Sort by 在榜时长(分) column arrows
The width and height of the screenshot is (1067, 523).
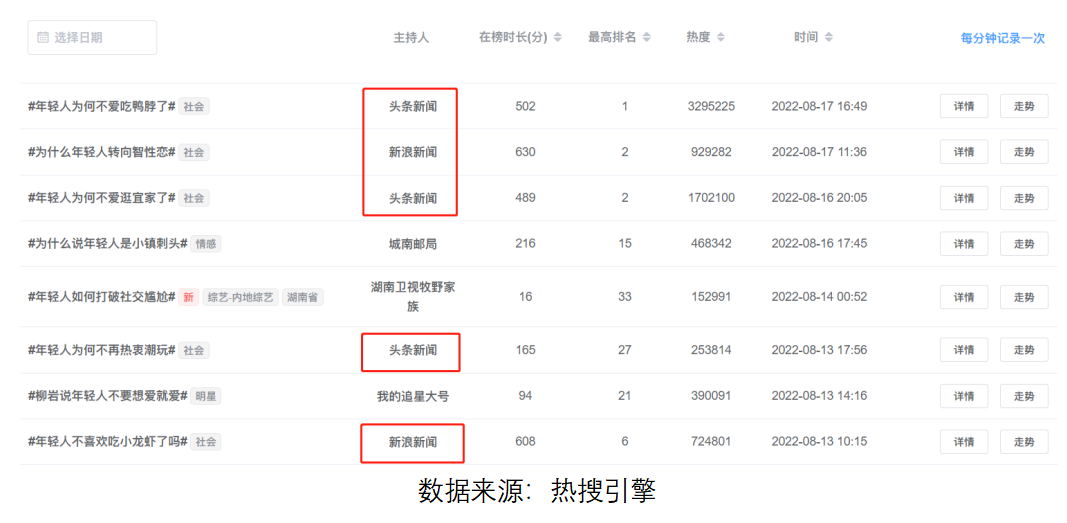pos(557,38)
